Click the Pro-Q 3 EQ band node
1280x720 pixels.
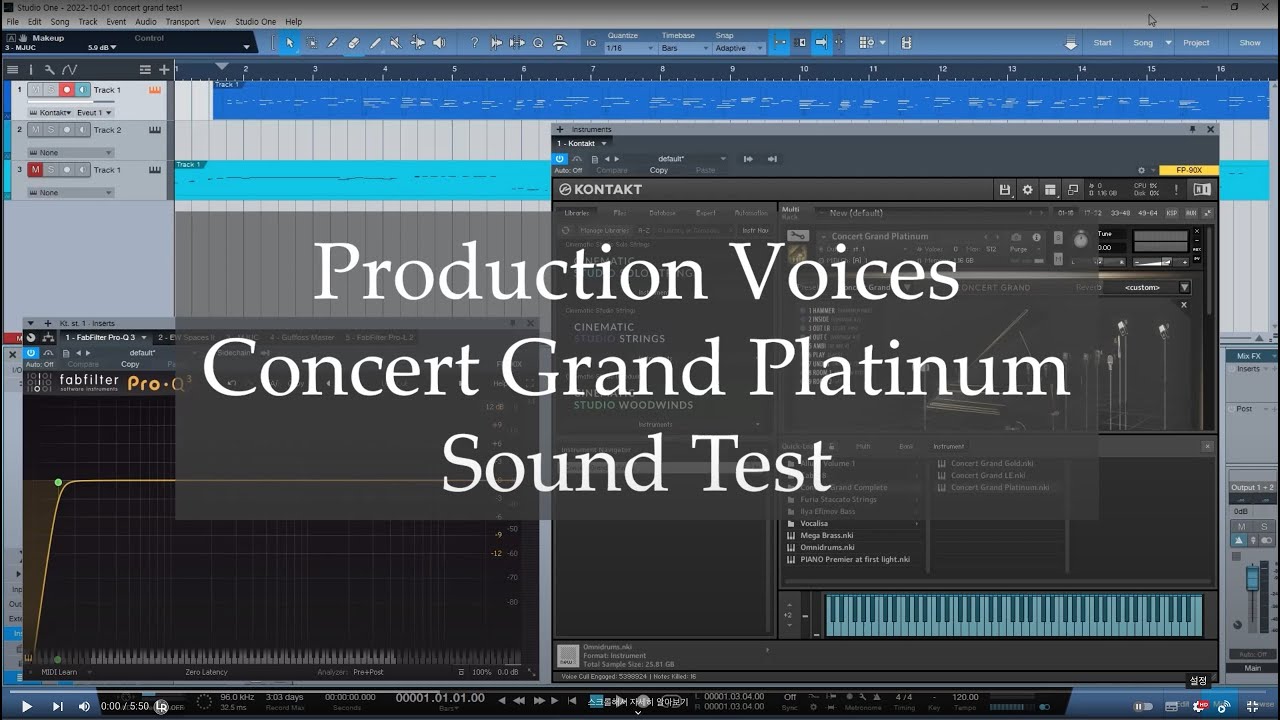coord(58,483)
